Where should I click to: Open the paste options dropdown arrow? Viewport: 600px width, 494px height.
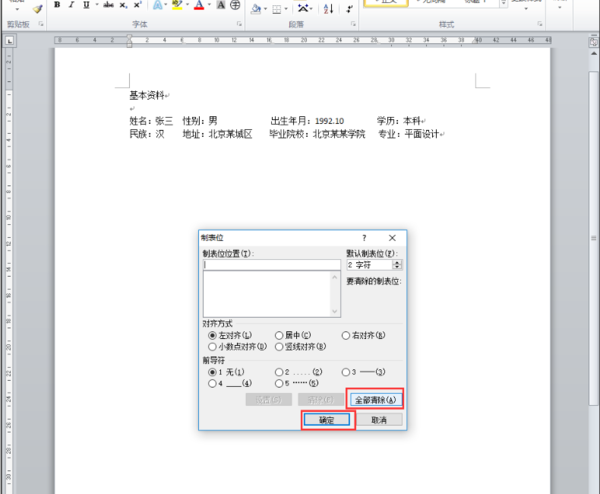(x=17, y=8)
